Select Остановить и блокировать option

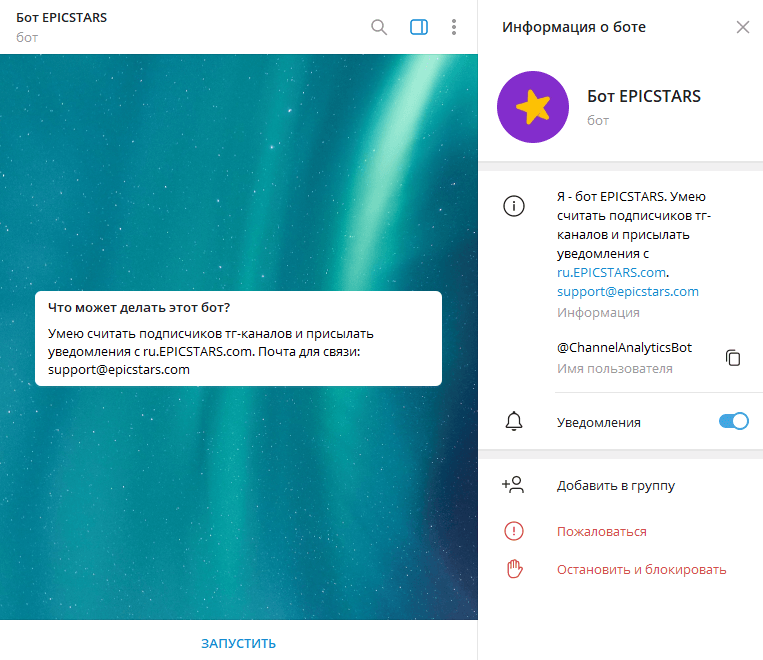click(641, 570)
